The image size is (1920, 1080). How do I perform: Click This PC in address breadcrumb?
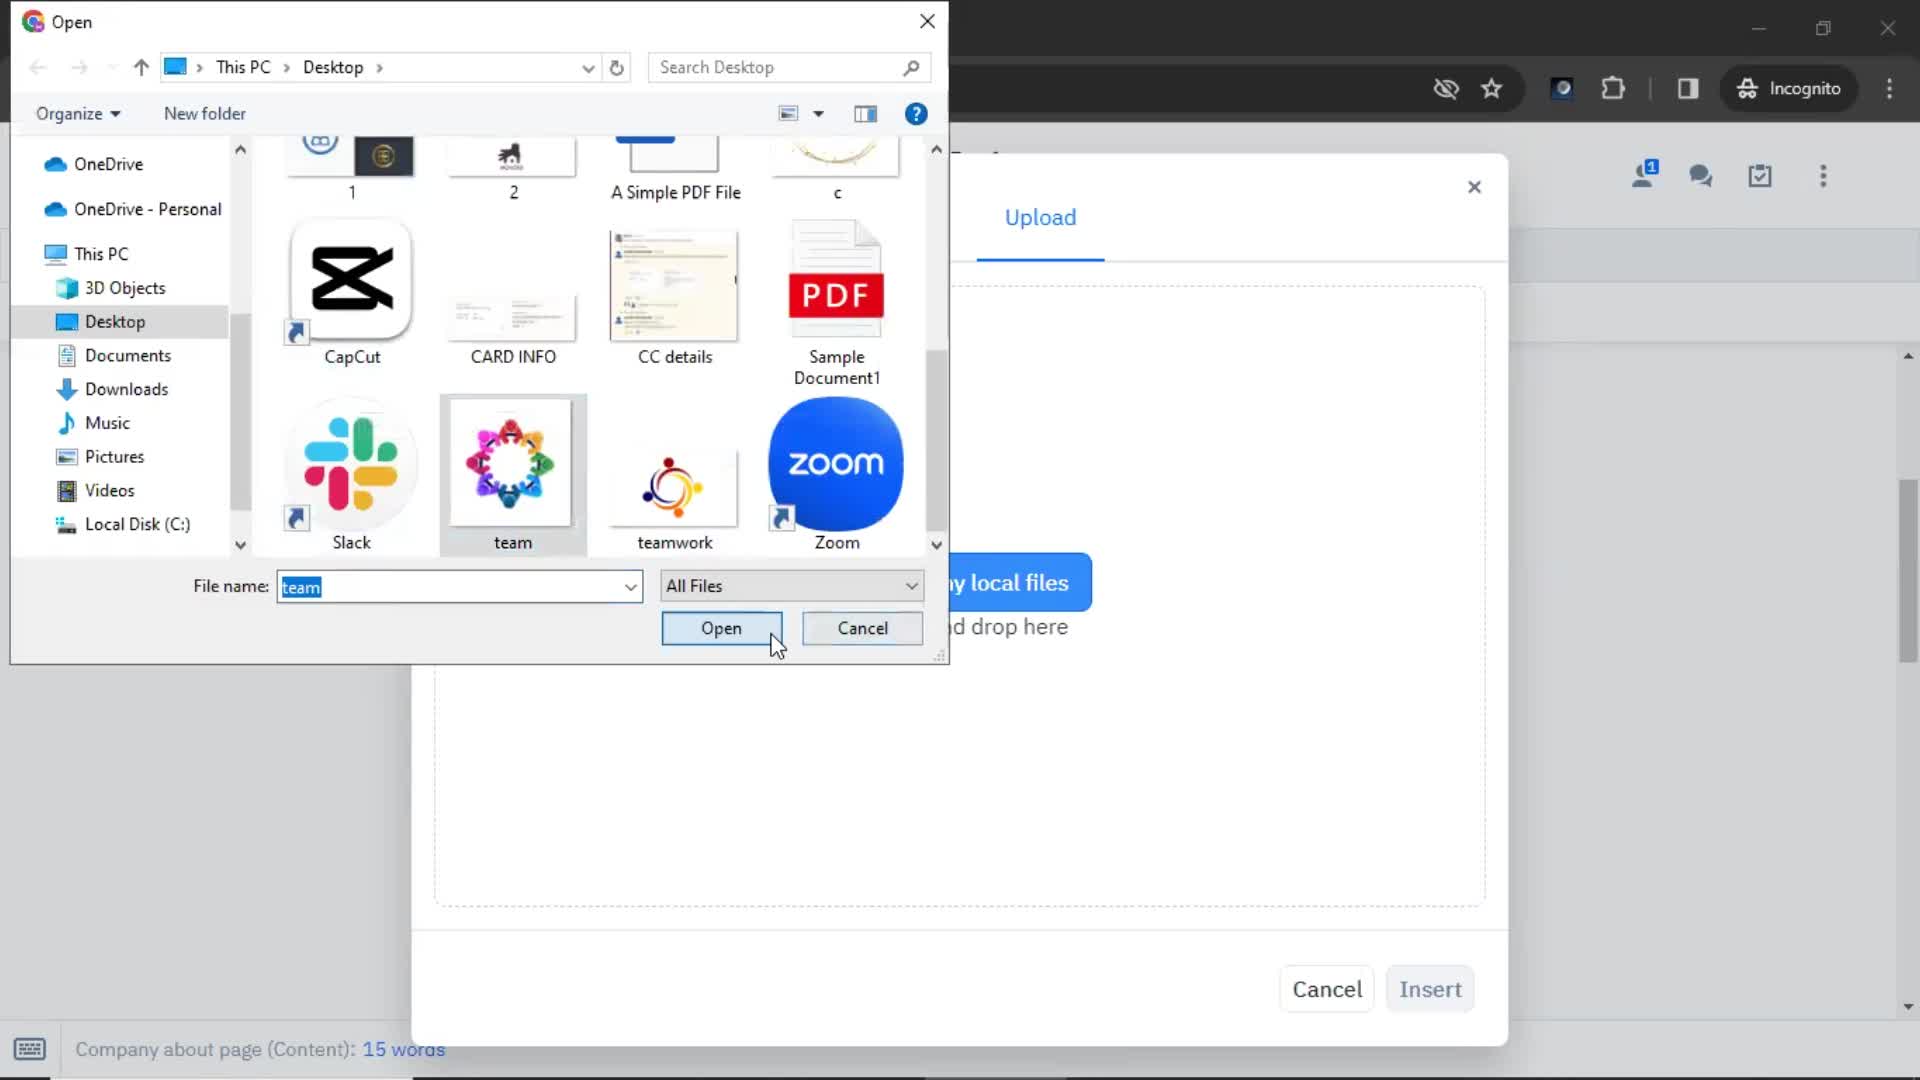(243, 67)
